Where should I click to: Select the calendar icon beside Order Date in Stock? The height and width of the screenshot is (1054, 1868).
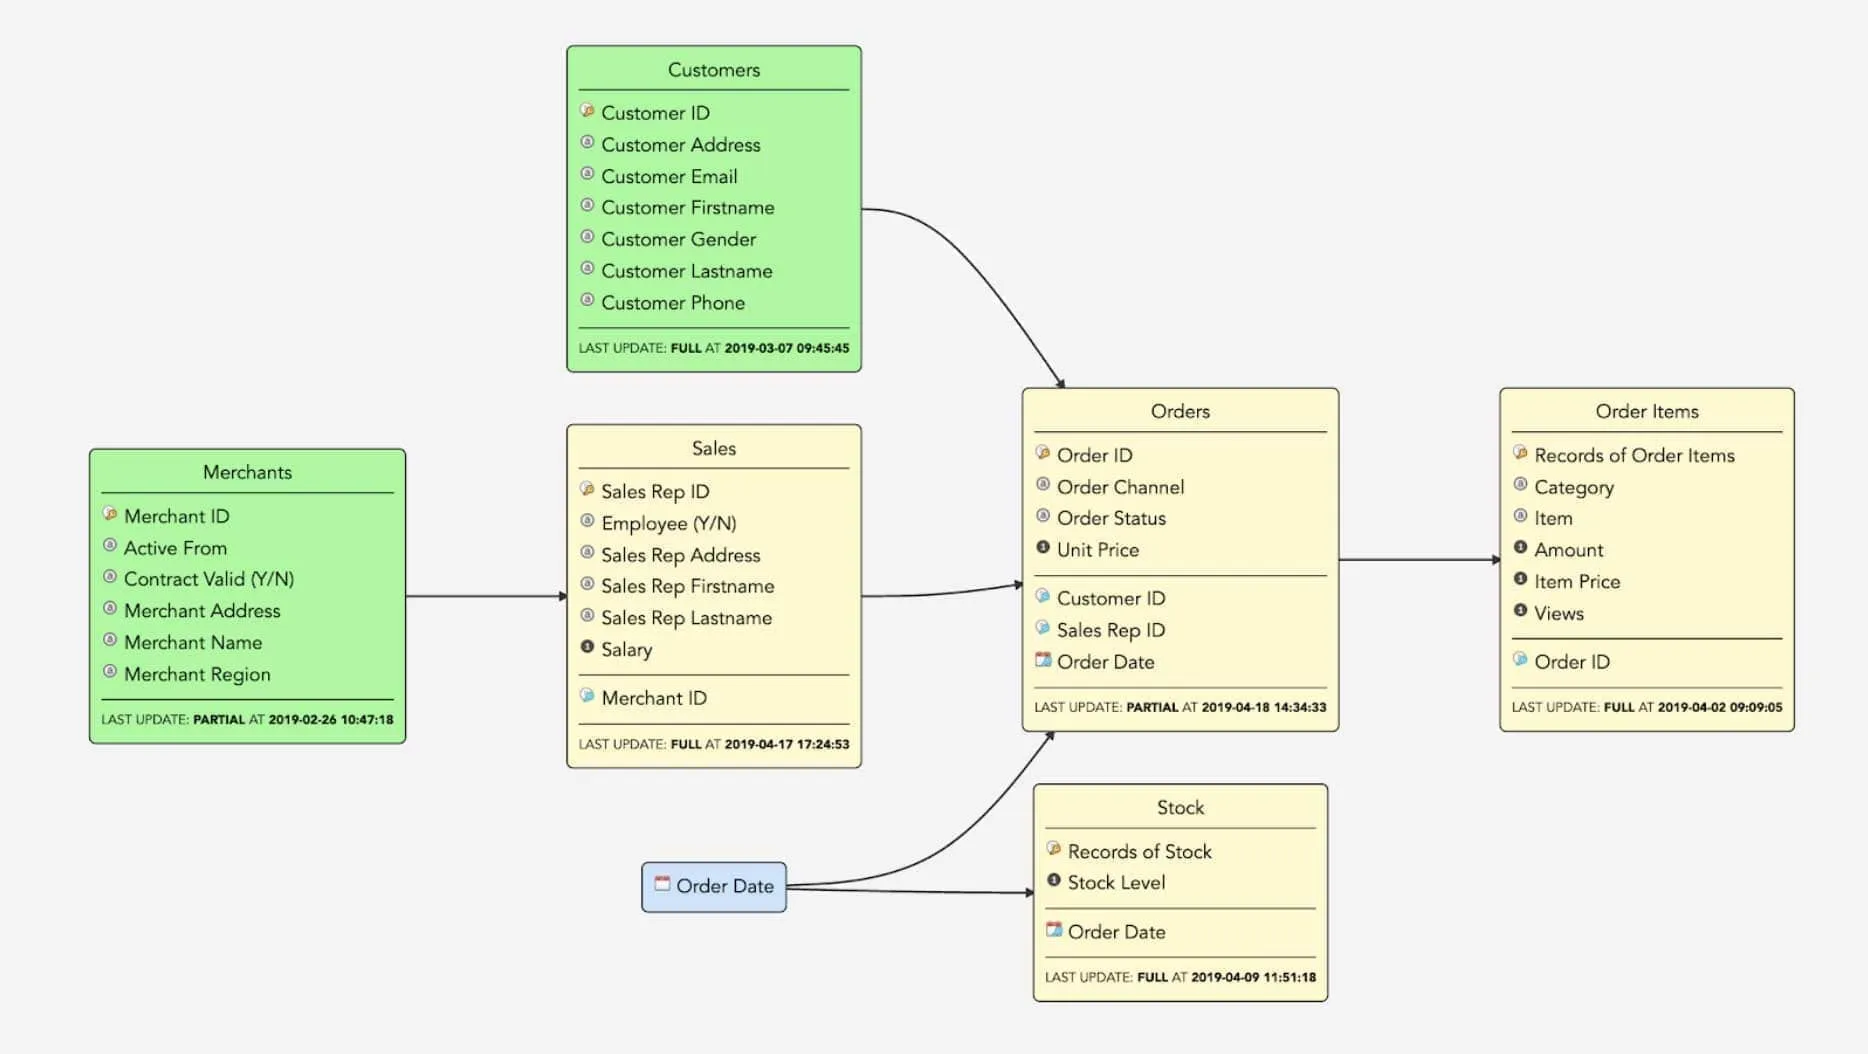(1053, 929)
